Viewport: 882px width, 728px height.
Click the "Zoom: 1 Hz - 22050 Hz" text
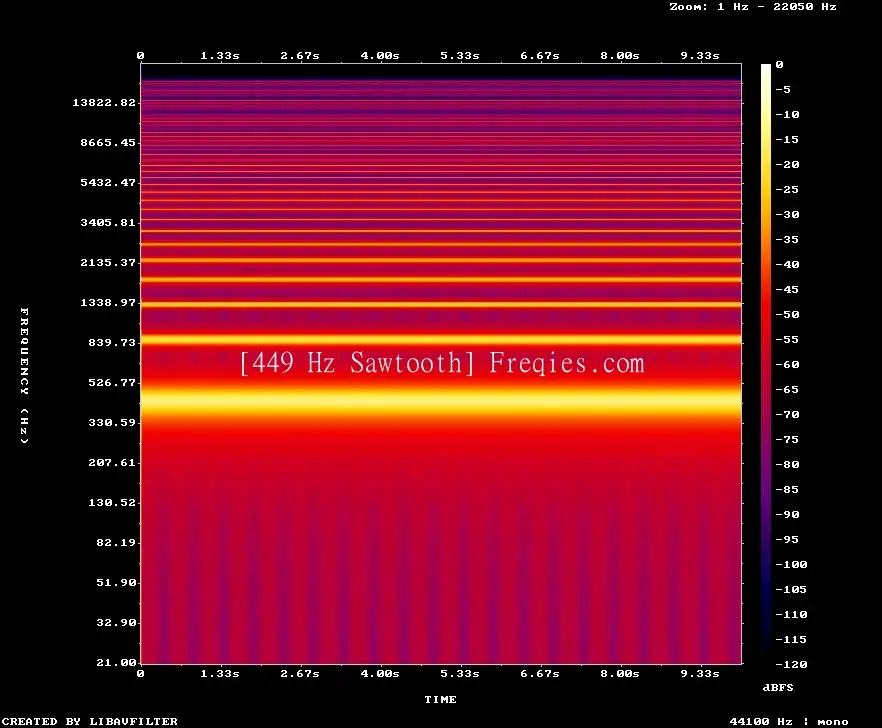pos(753,7)
